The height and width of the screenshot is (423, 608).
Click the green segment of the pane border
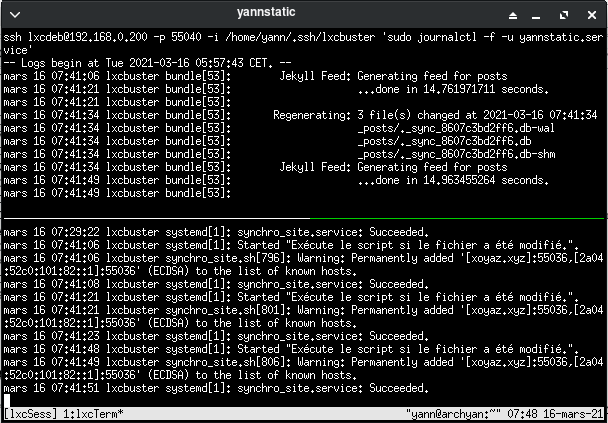pyautogui.click(x=455, y=218)
